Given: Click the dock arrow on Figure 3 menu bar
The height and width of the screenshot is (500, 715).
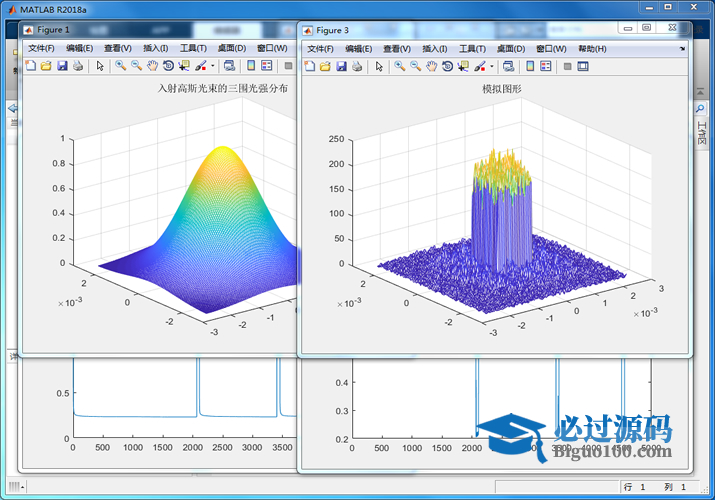Looking at the screenshot, I should 682,48.
